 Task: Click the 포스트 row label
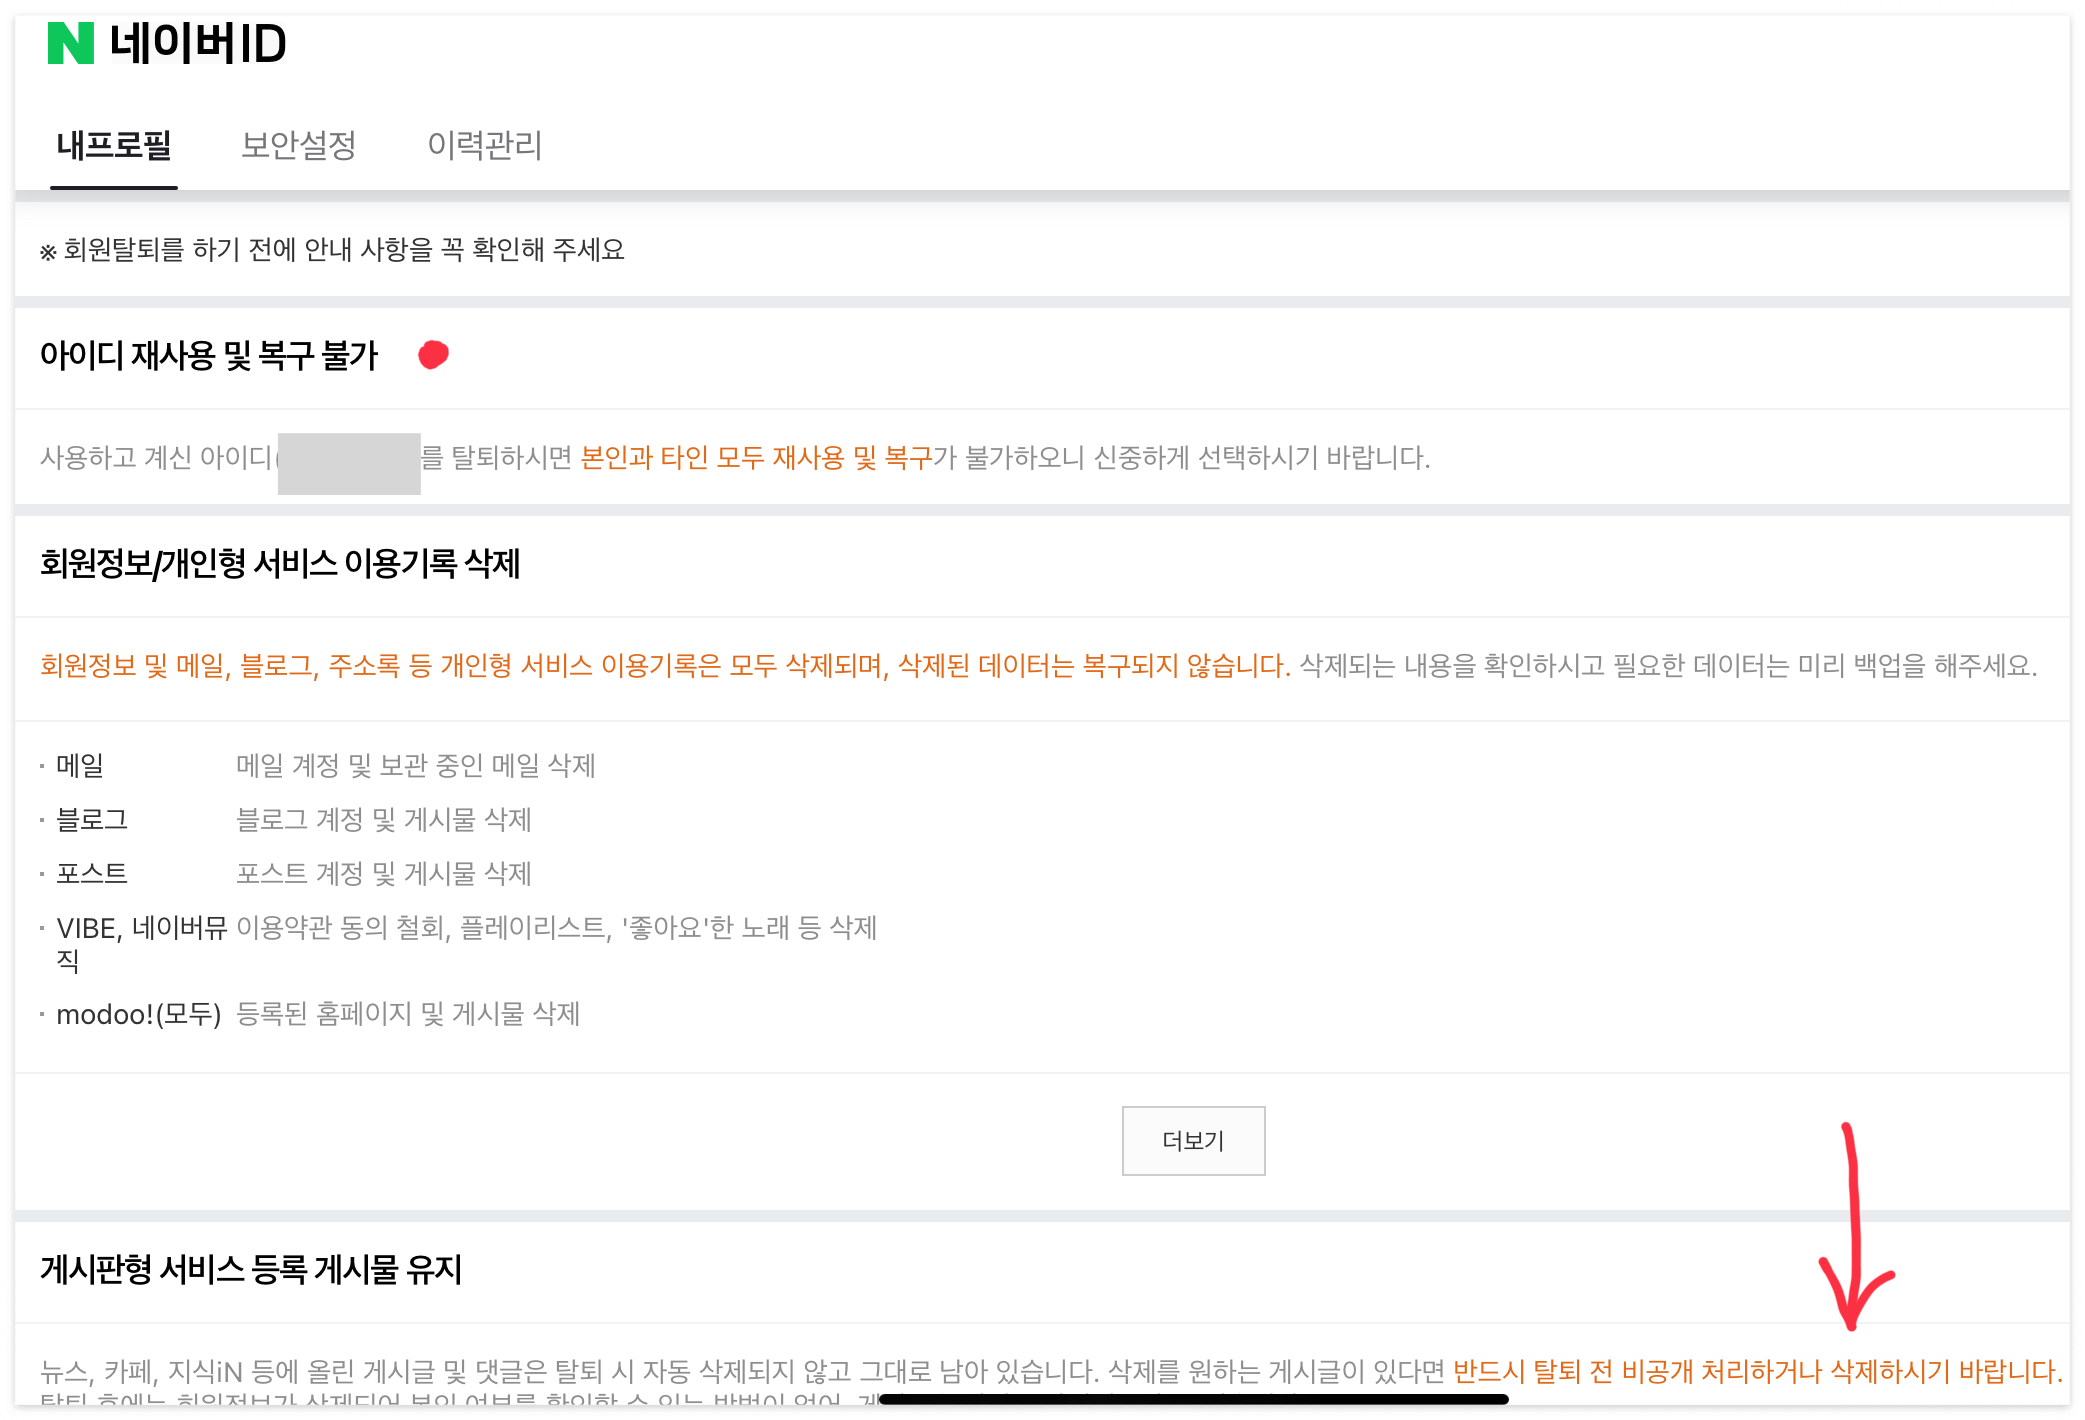92,874
